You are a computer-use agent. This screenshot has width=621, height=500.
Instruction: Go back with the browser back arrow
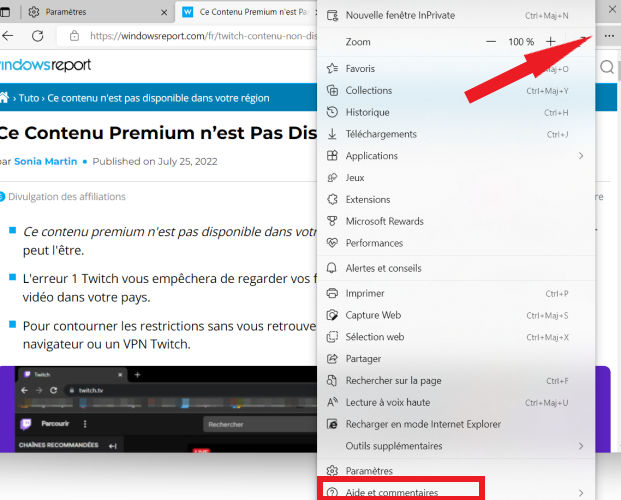8,36
